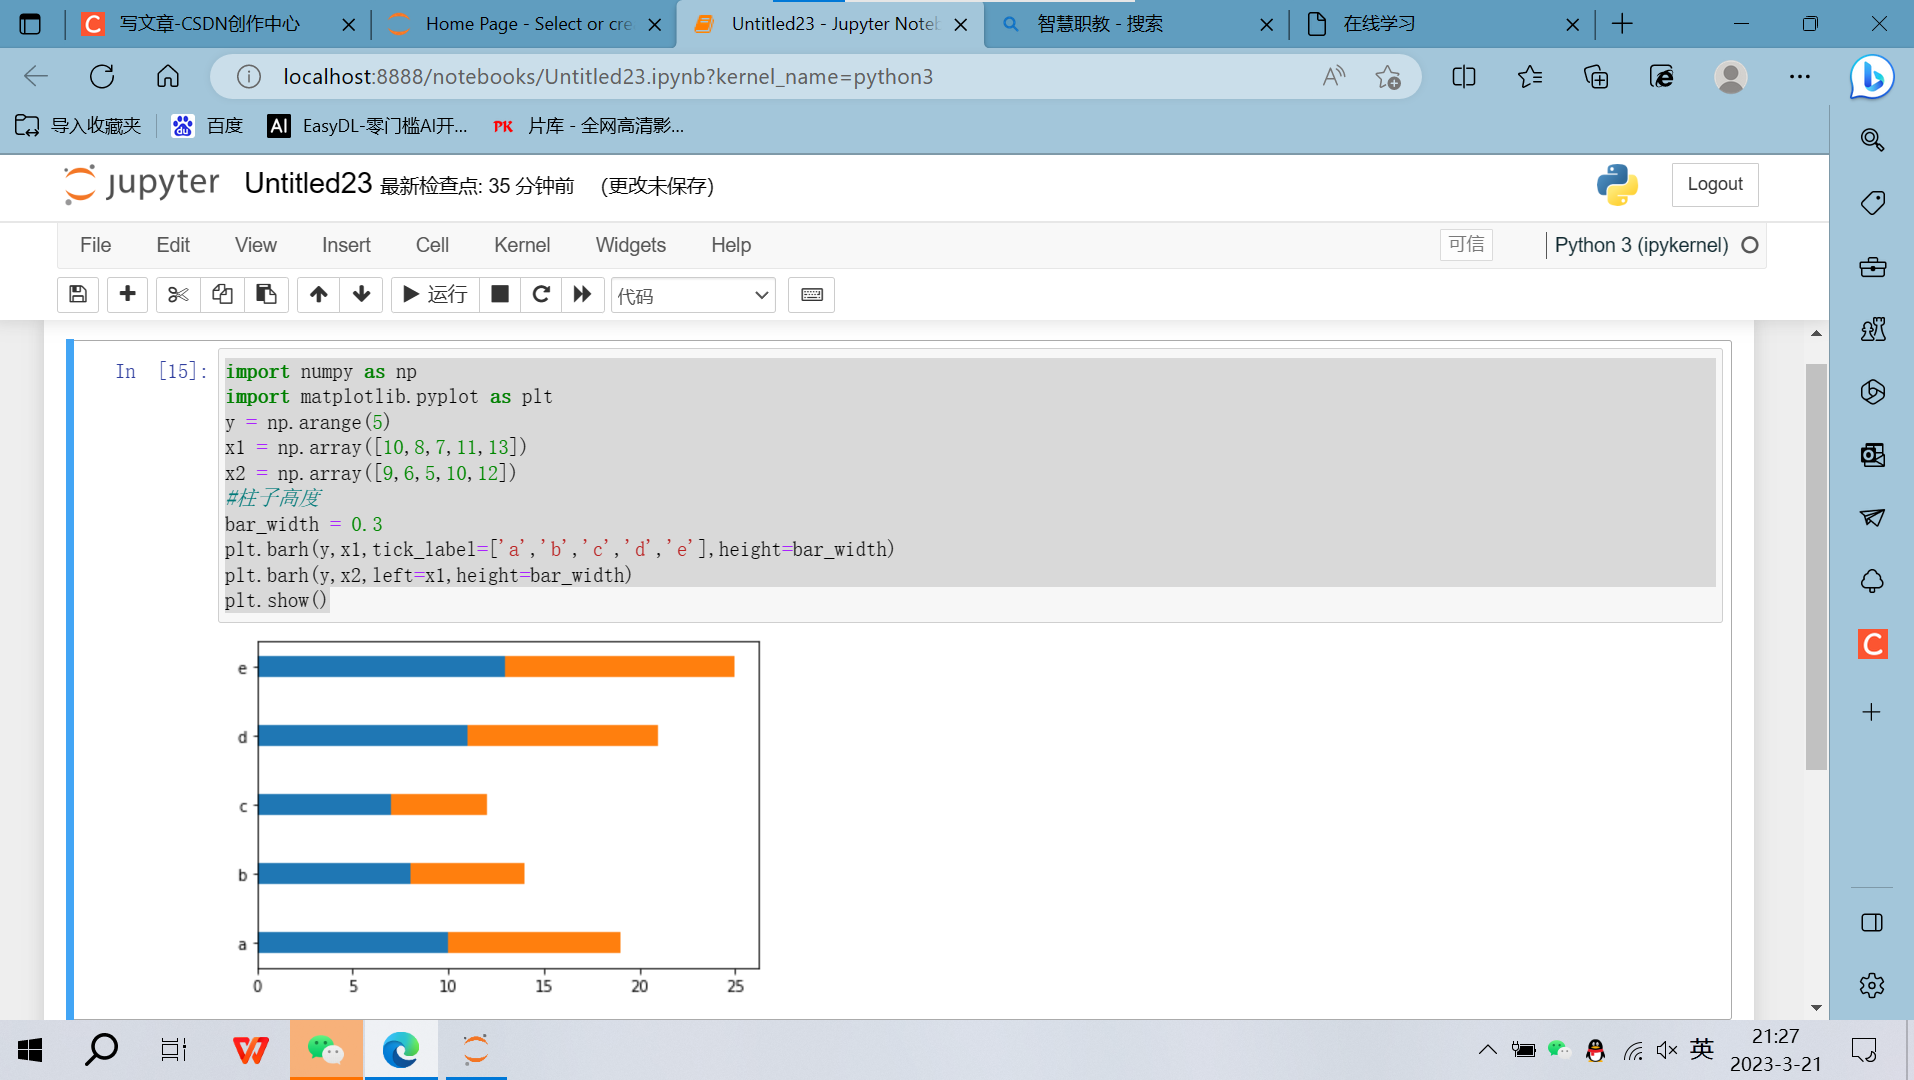
Task: Restart the kernel using restart icon
Action: (541, 294)
